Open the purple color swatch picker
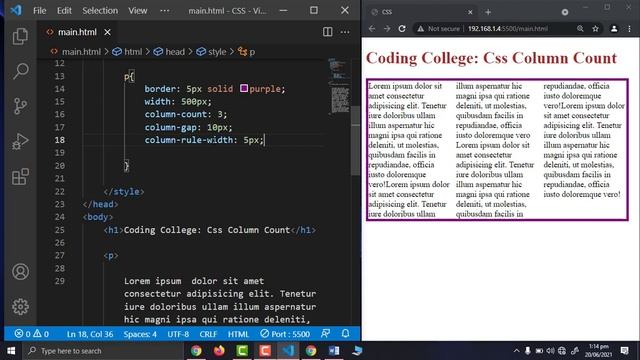The width and height of the screenshot is (640, 360). coord(244,88)
